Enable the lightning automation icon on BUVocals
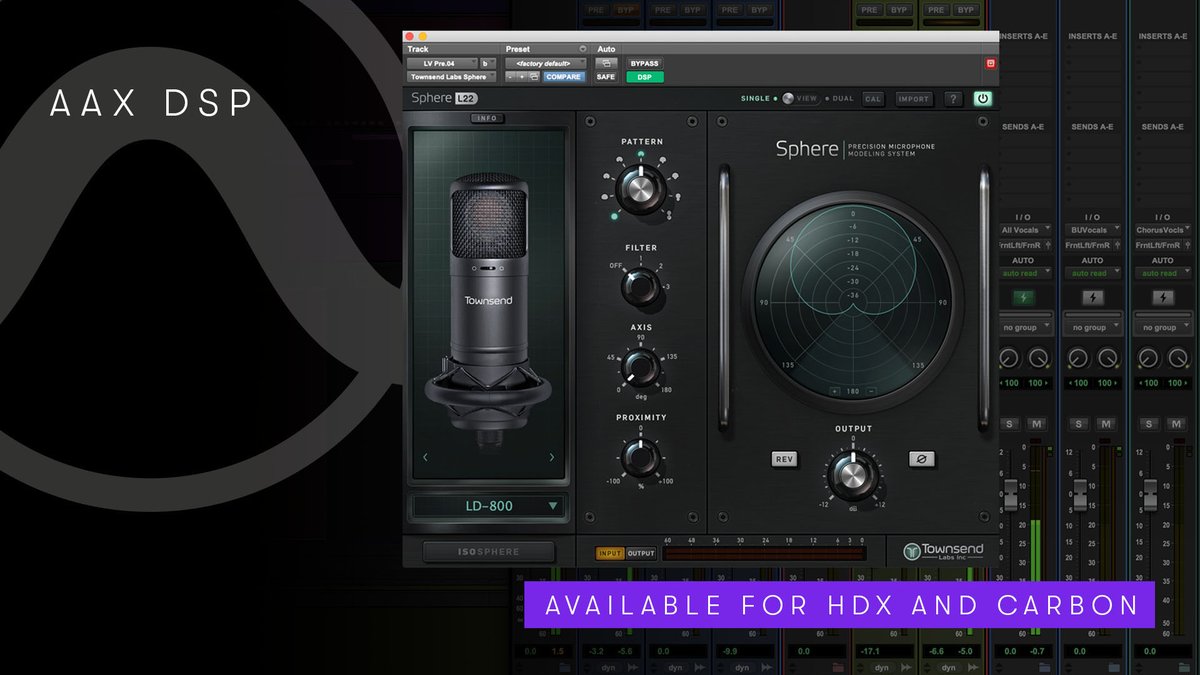Image resolution: width=1200 pixels, height=675 pixels. 1092,296
